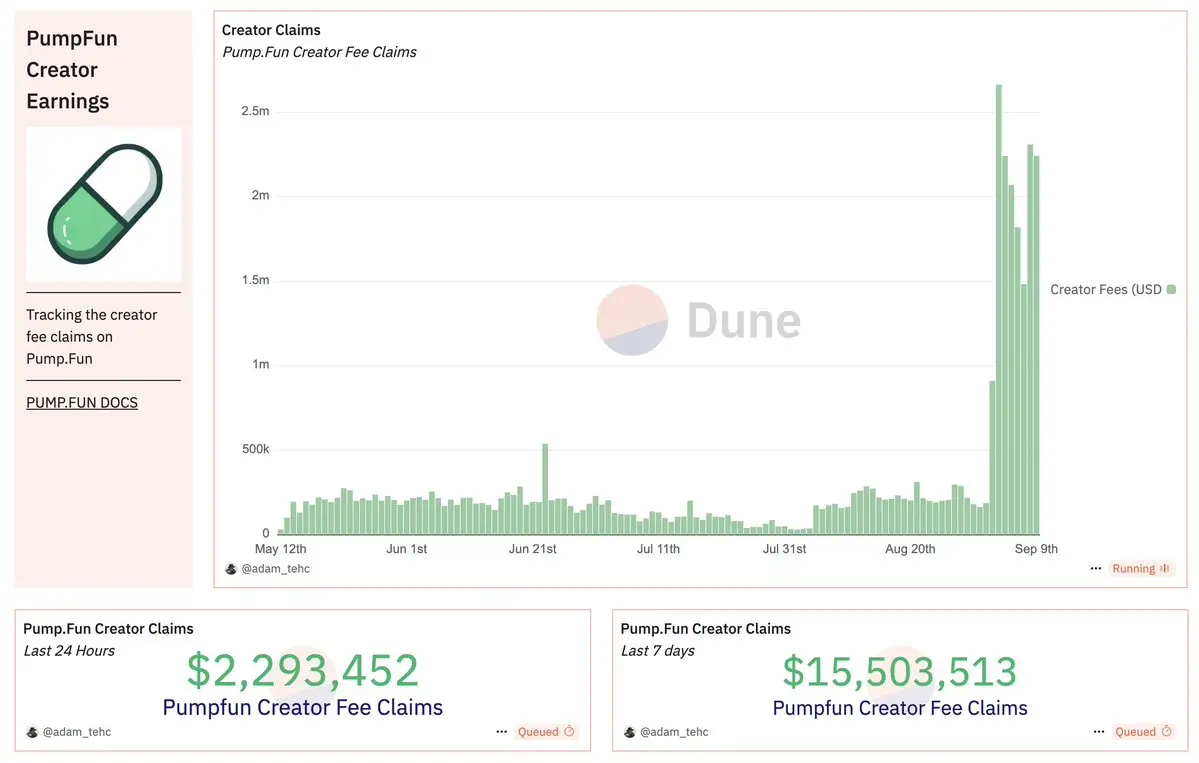1199x763 pixels.
Task: Click adam_tehc avatar on Last 24 Hours card
Action: (x=32, y=732)
